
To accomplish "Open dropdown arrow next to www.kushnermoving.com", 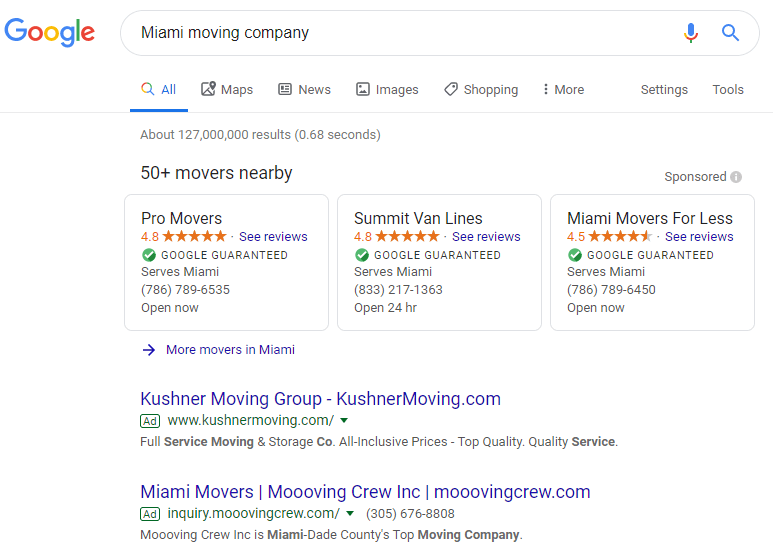I will (344, 420).
